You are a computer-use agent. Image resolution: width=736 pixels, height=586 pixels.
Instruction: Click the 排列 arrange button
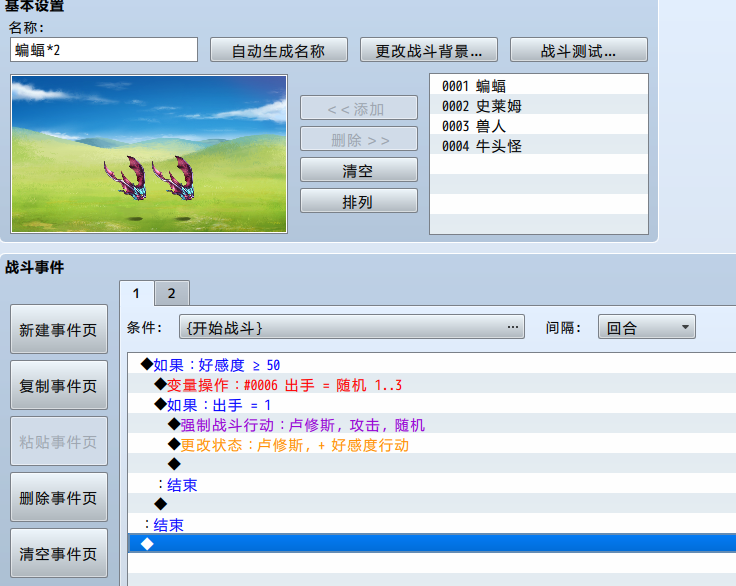[x=359, y=201]
